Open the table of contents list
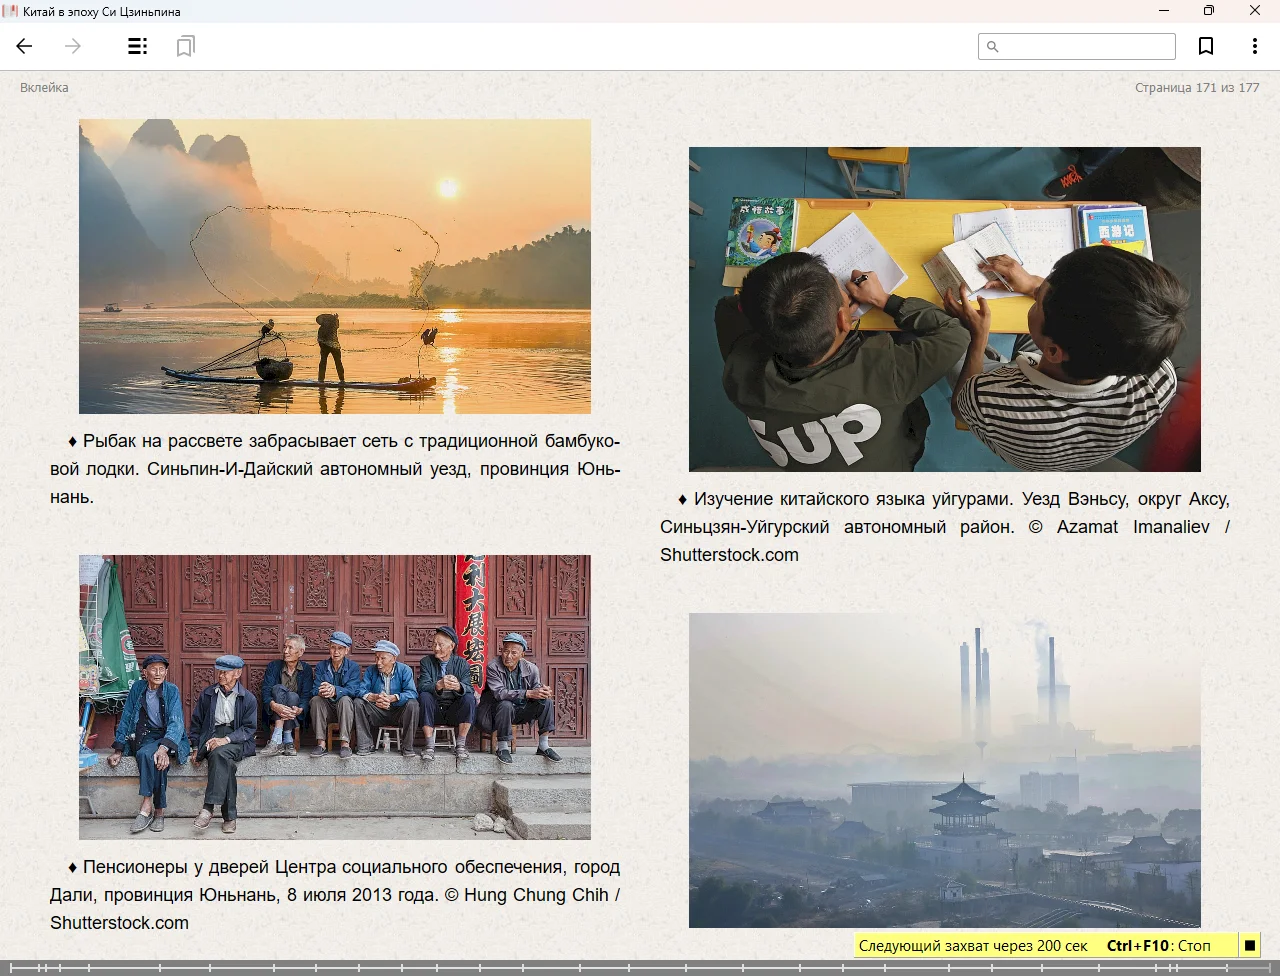1280x976 pixels. click(x=138, y=46)
